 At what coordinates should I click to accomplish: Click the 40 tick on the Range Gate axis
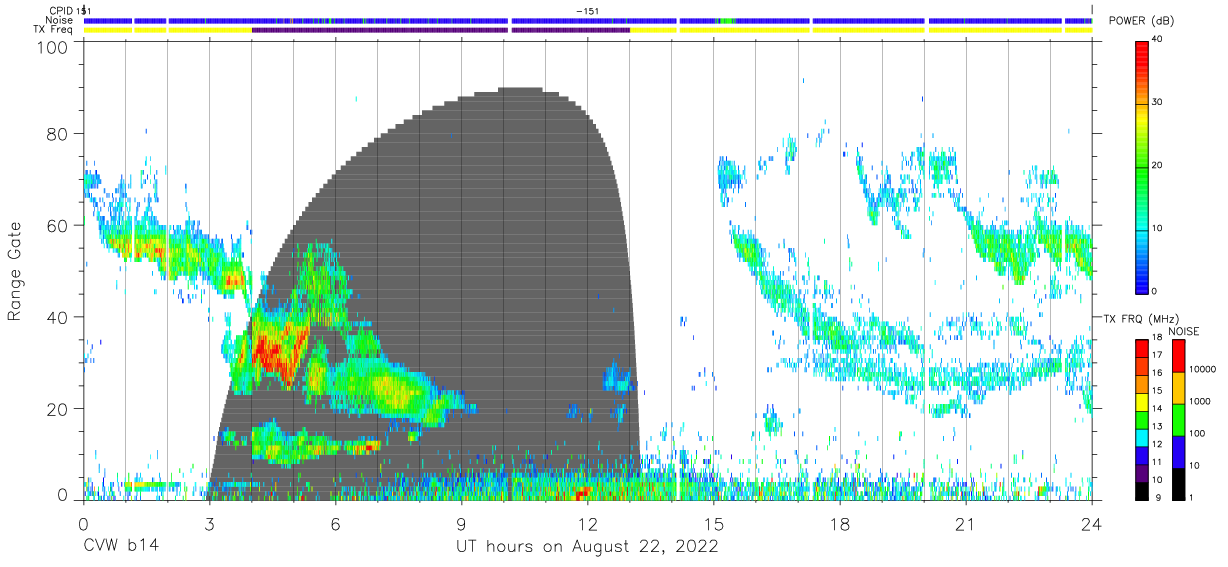click(57, 317)
